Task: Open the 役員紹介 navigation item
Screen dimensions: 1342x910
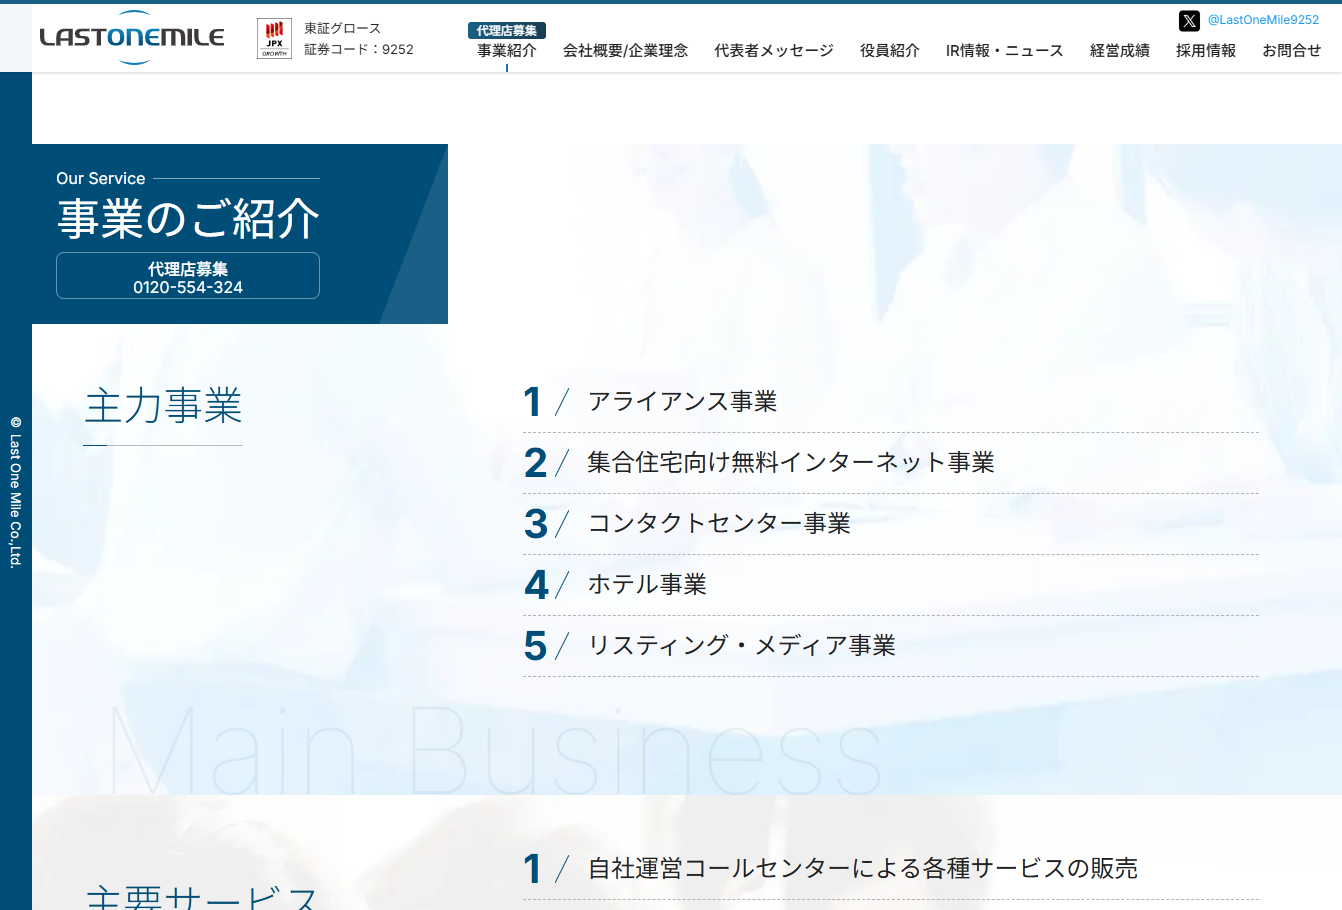Action: click(887, 50)
